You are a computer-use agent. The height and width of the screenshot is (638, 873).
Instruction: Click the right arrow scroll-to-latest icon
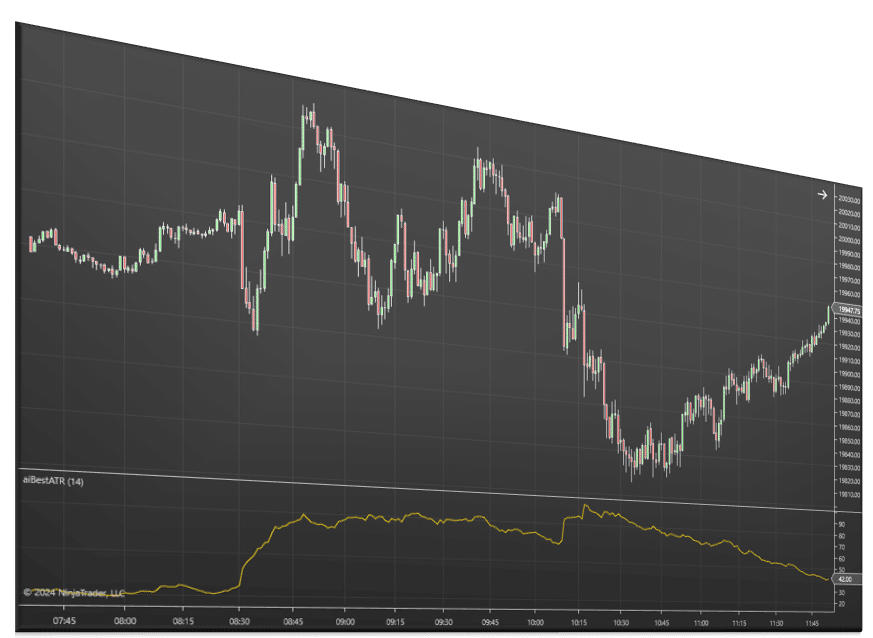822,195
